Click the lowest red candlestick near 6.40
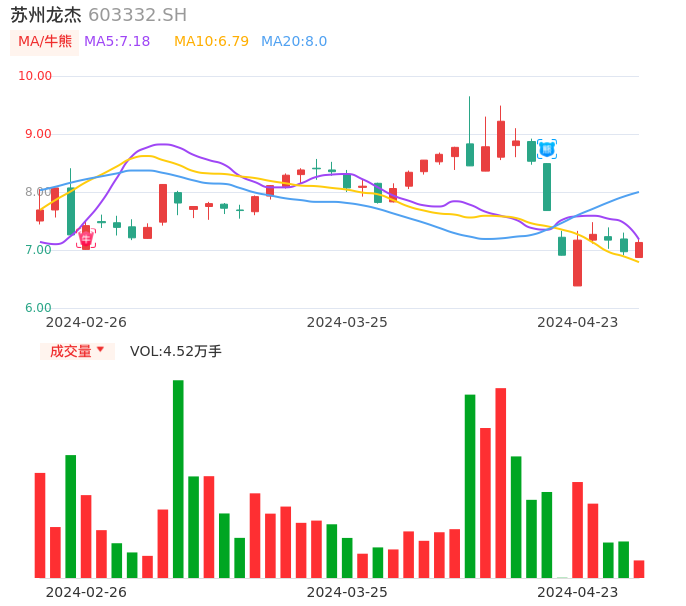The width and height of the screenshot is (686, 606). [577, 263]
